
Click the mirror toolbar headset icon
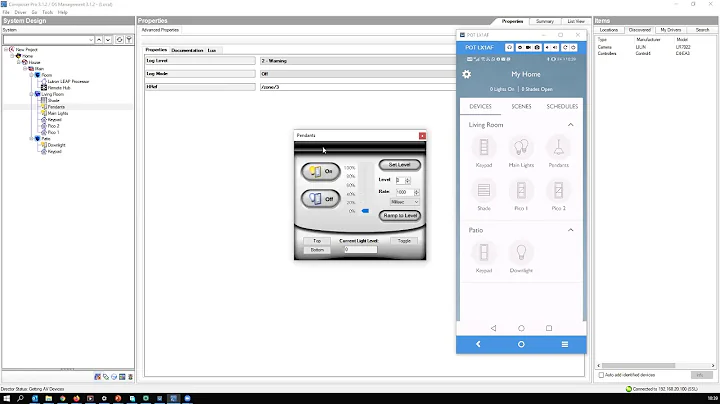click(509, 47)
